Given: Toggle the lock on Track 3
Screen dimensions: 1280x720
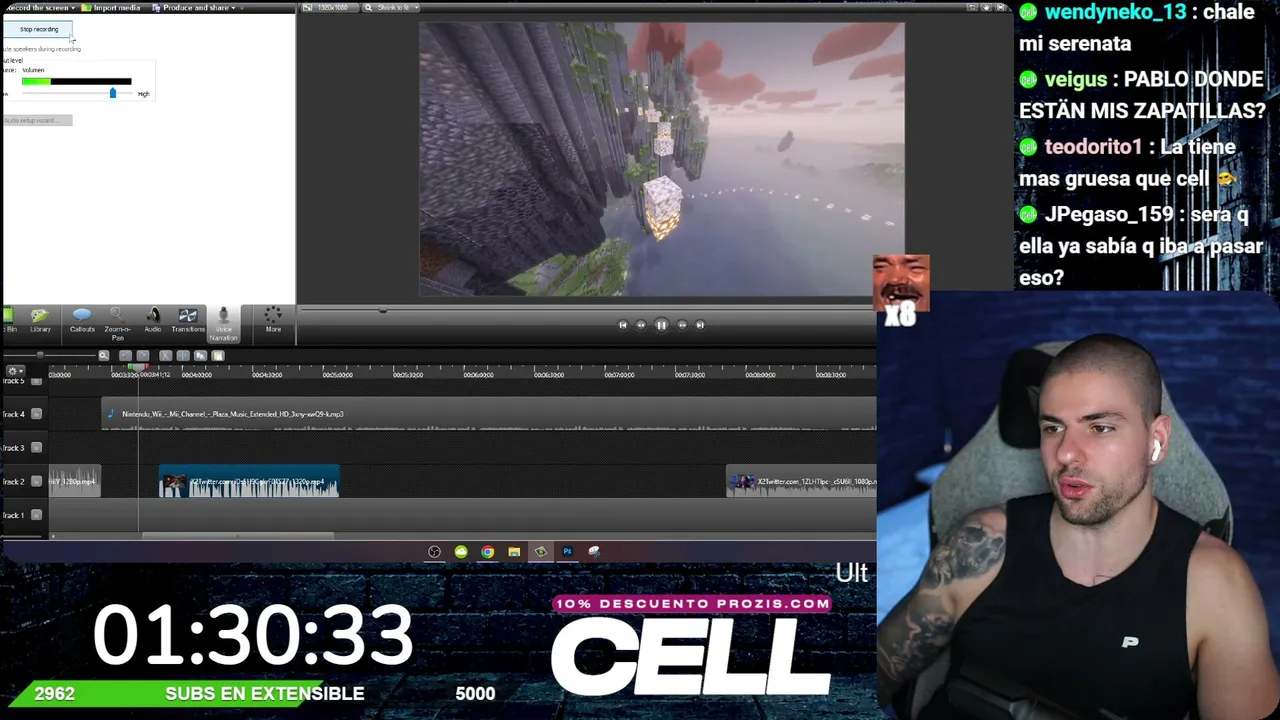Looking at the screenshot, I should pos(37,447).
